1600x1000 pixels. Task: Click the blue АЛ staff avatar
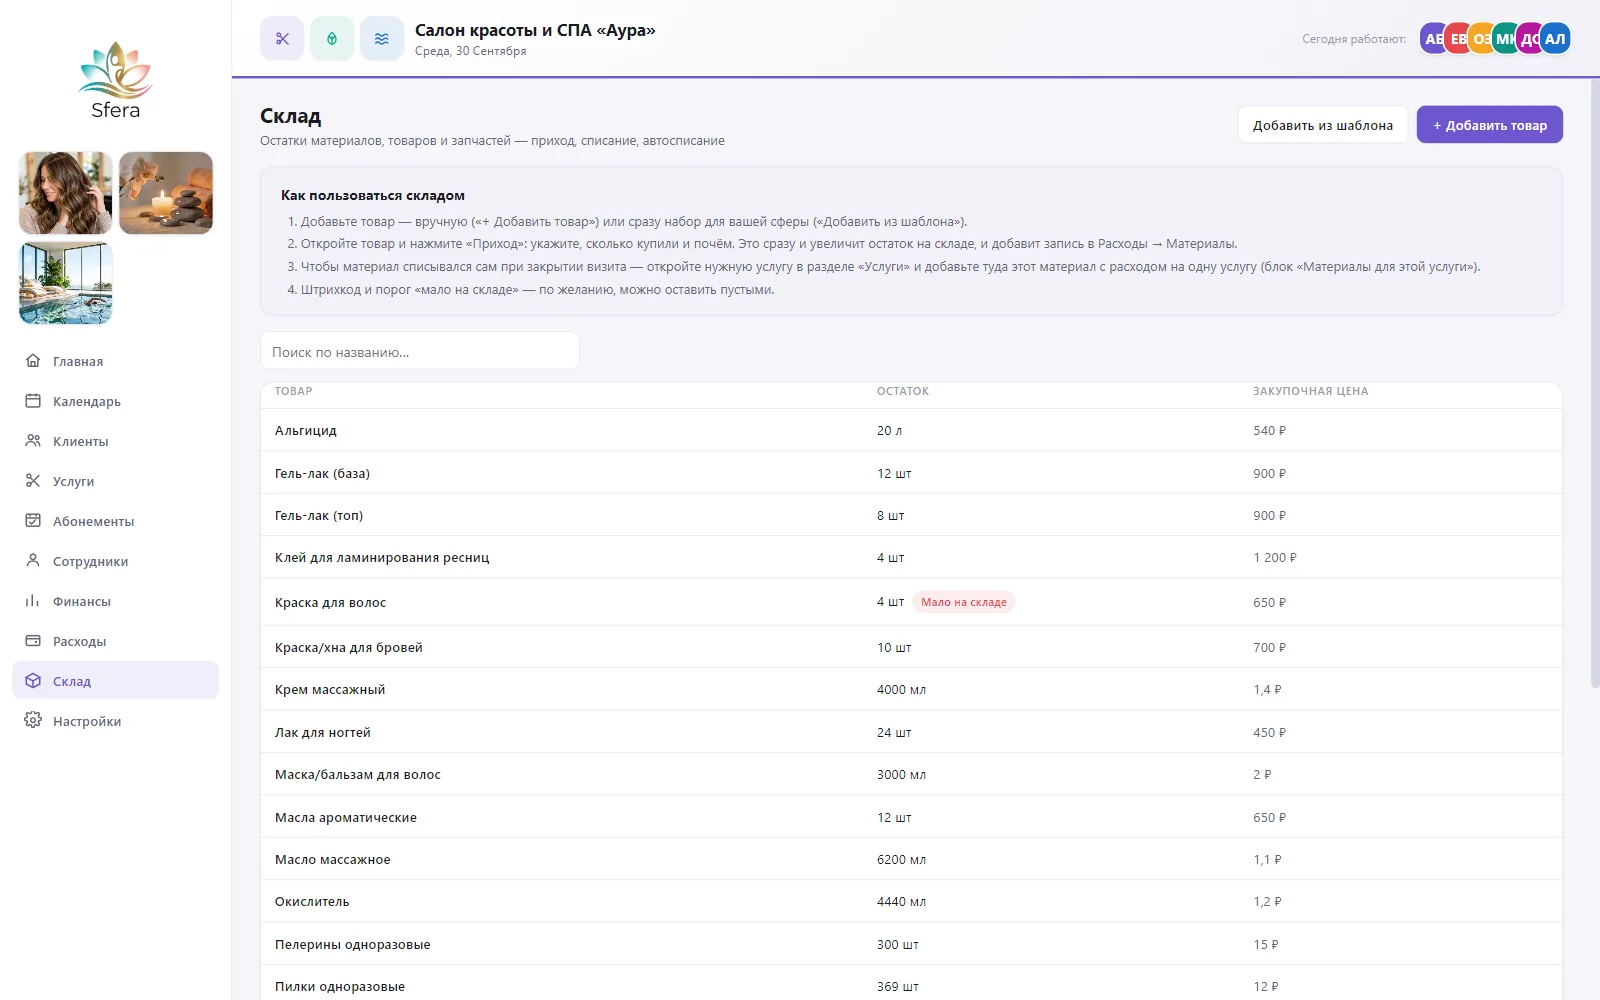pos(1555,39)
